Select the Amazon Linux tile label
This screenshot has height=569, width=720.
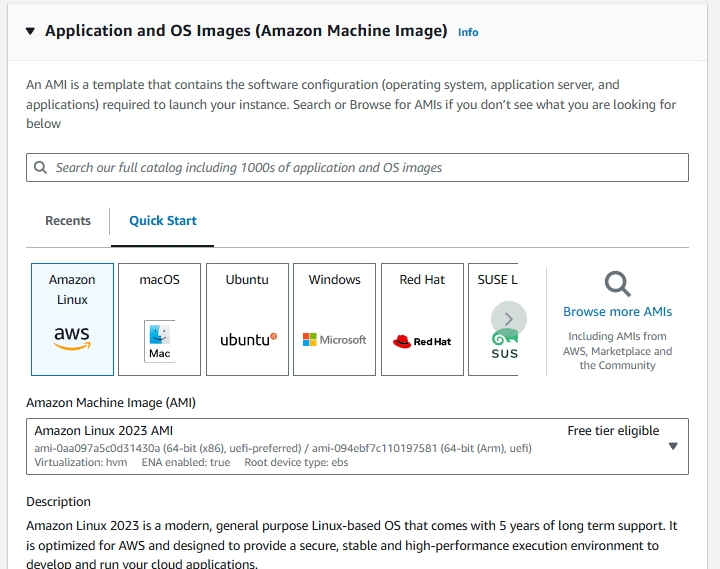point(72,289)
